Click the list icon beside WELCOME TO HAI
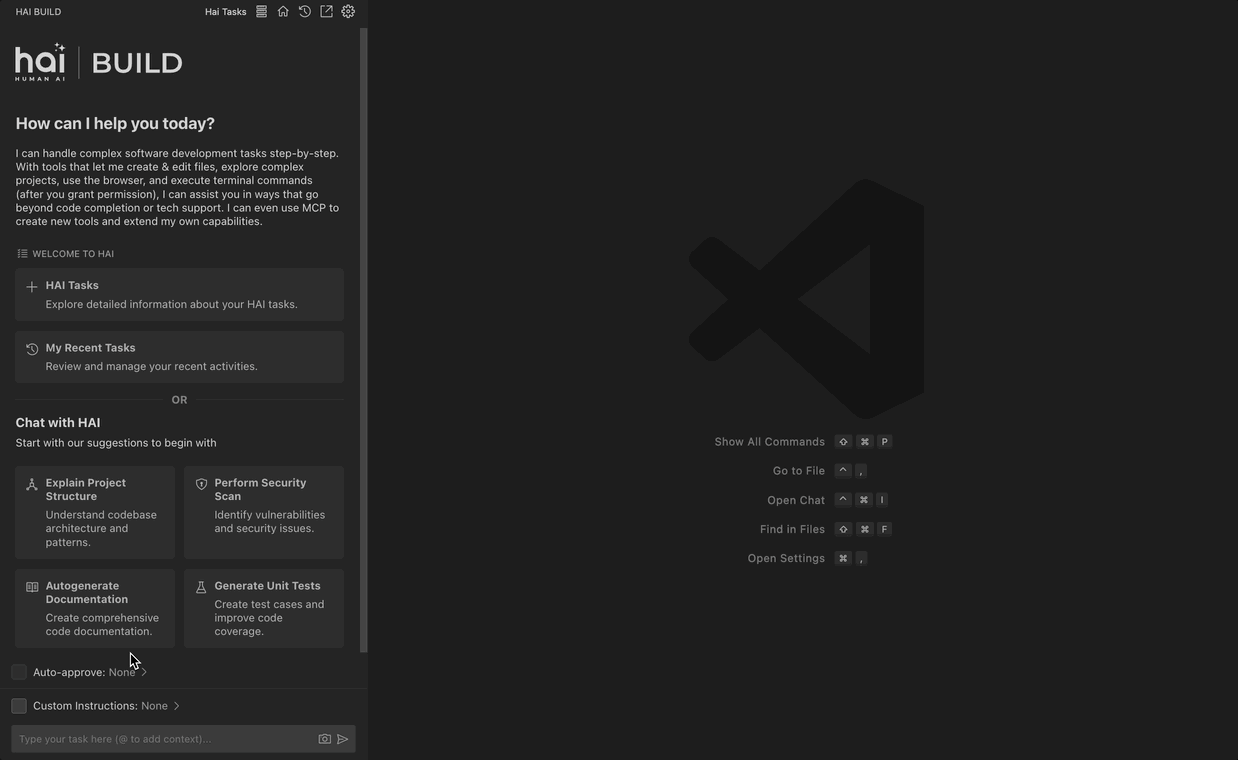Viewport: 1238px width, 760px height. (22, 254)
